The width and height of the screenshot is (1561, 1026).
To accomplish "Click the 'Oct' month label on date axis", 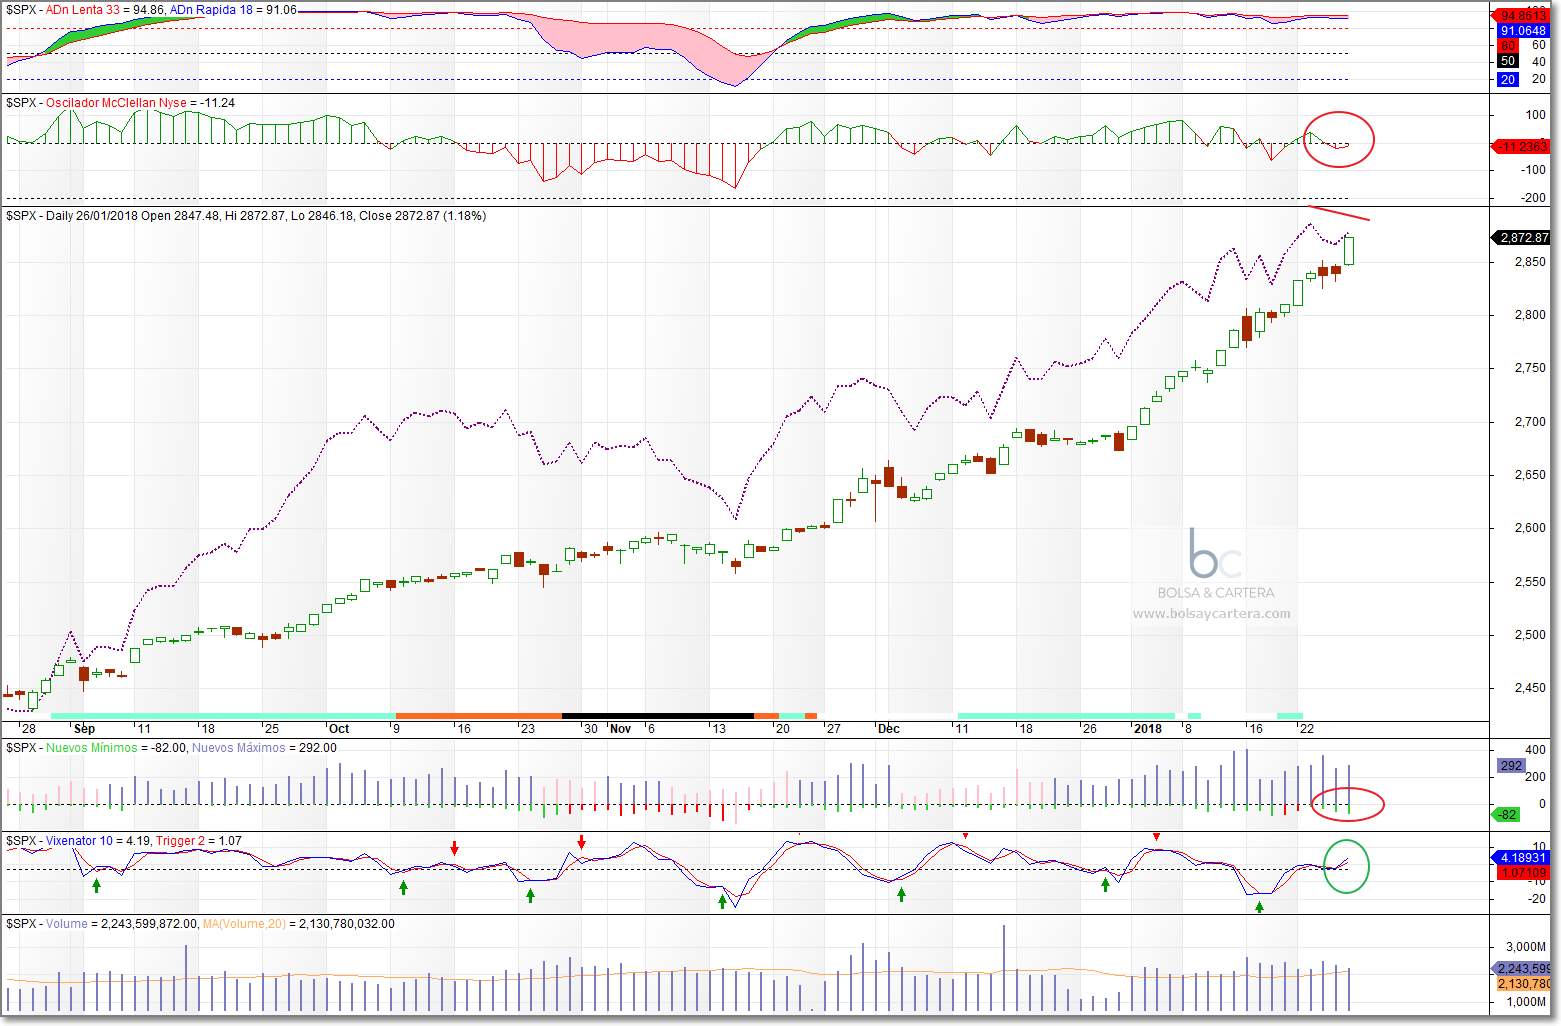I will (339, 729).
